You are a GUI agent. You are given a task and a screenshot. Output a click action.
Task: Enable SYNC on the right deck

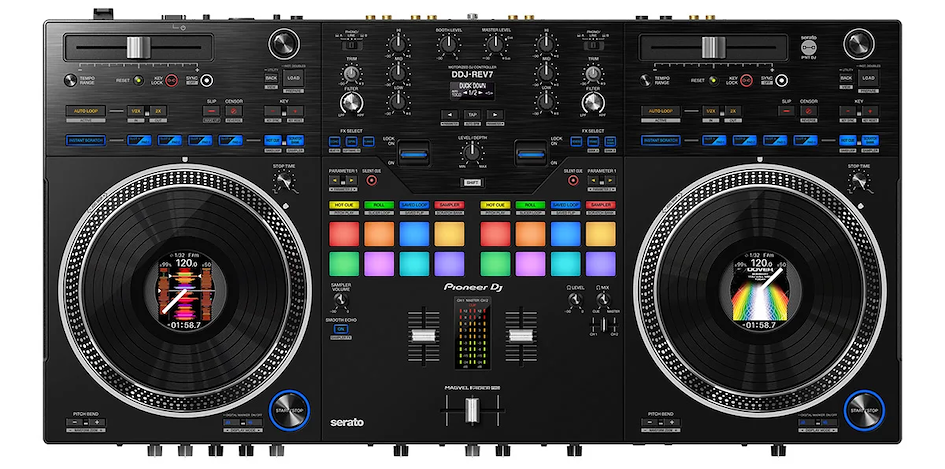(782, 80)
